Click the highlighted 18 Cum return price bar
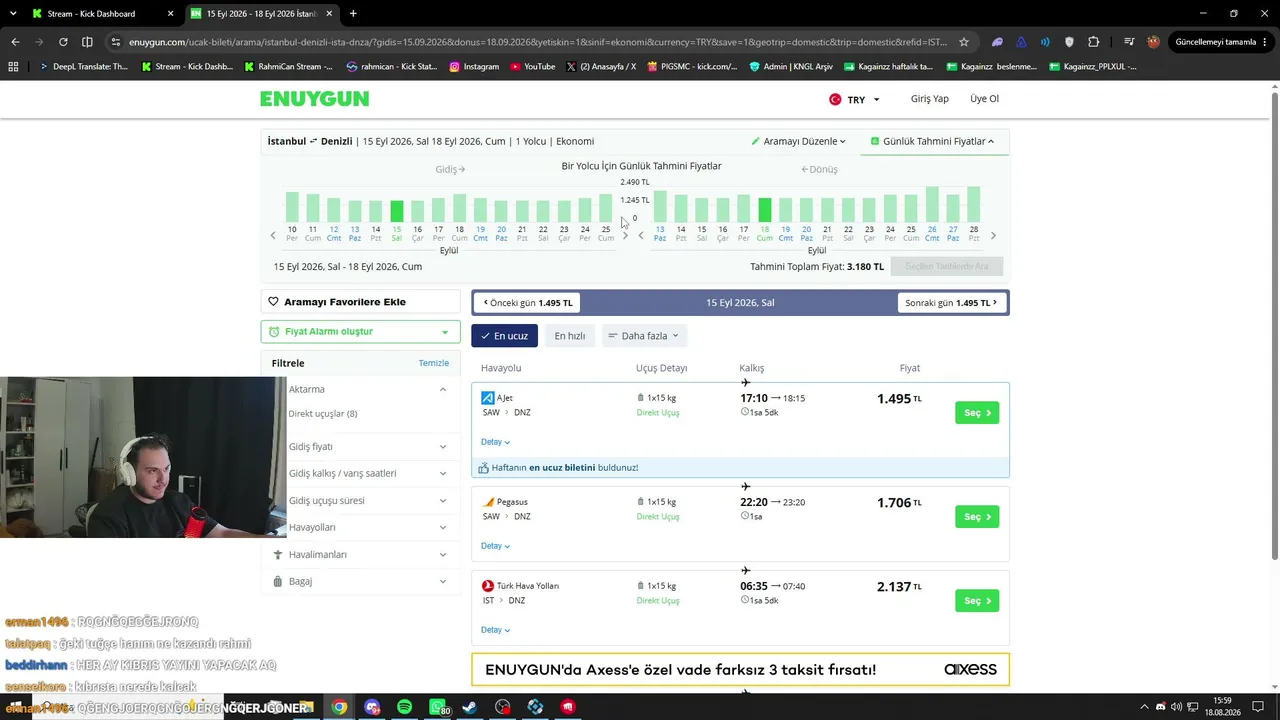The image size is (1280, 720). pyautogui.click(x=765, y=209)
